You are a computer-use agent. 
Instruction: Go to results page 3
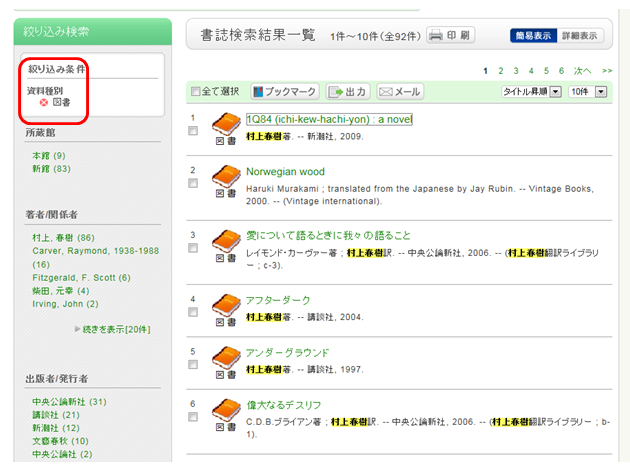click(516, 71)
